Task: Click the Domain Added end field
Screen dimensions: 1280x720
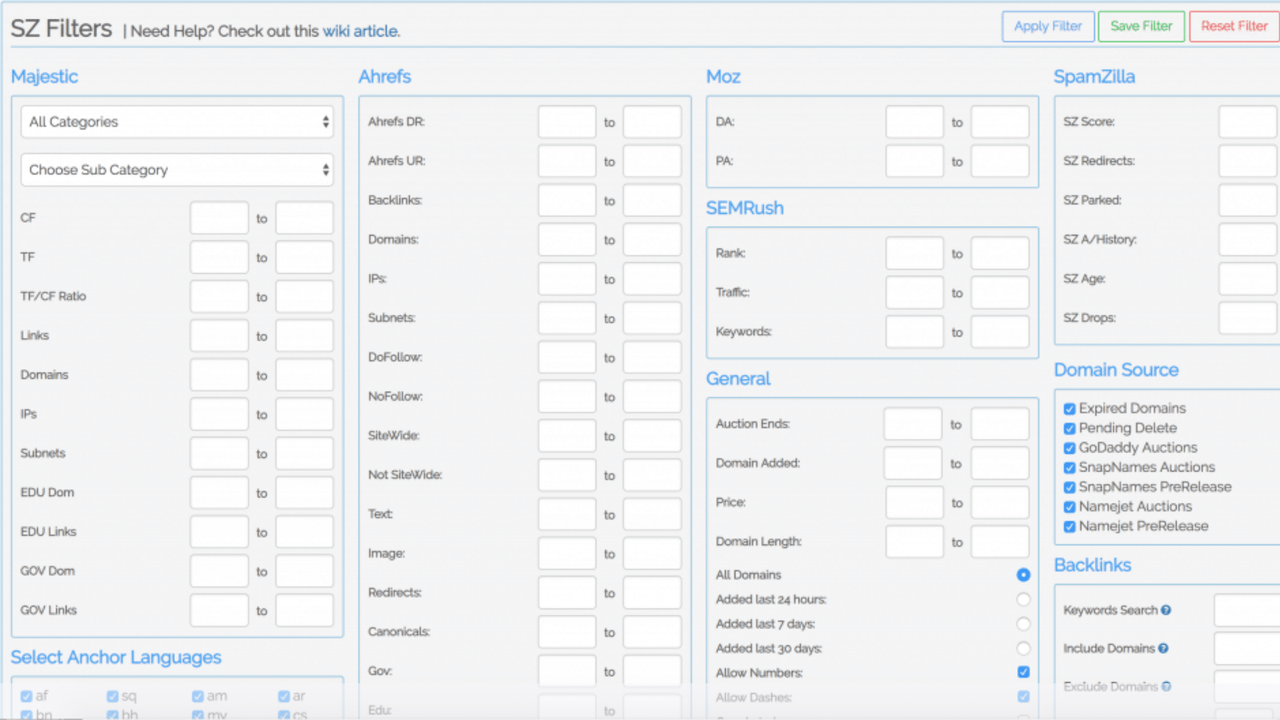Action: click(1000, 463)
